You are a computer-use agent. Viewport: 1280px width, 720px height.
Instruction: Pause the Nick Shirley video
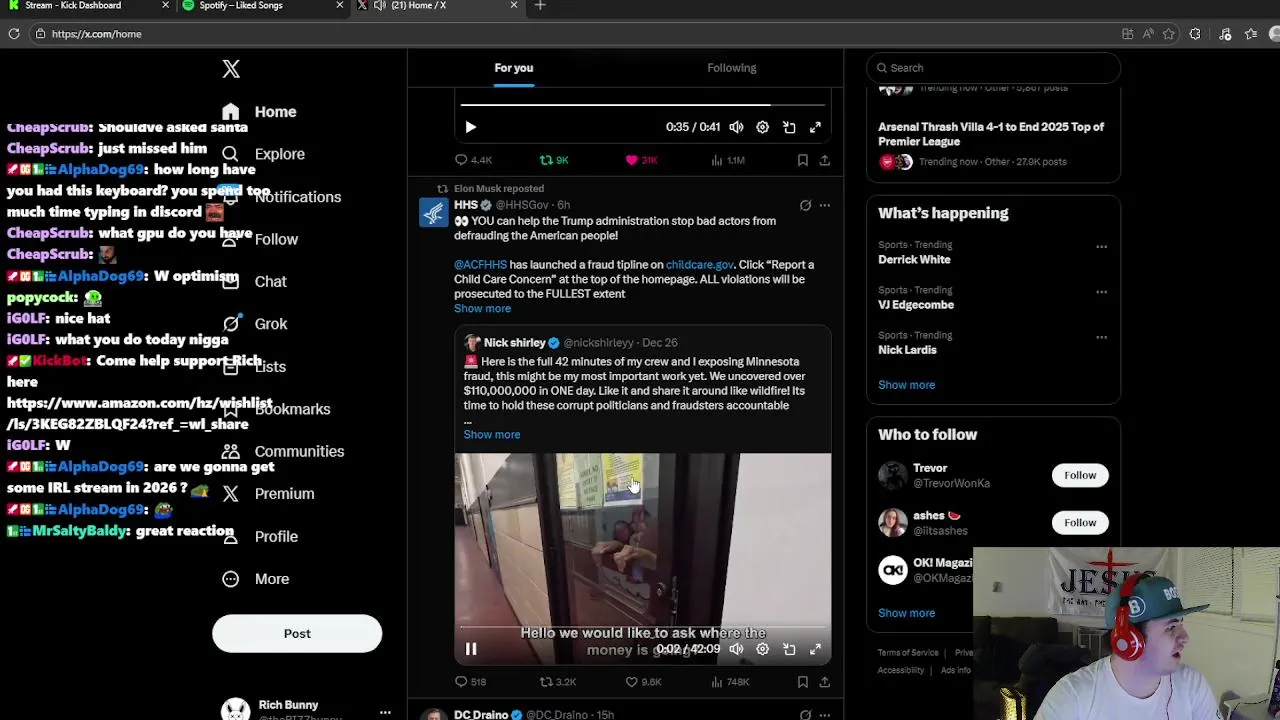point(471,649)
